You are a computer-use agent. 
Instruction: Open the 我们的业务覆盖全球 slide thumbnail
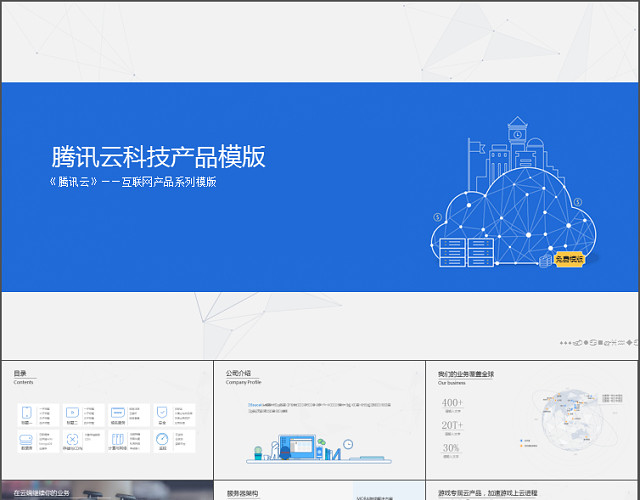click(532, 420)
